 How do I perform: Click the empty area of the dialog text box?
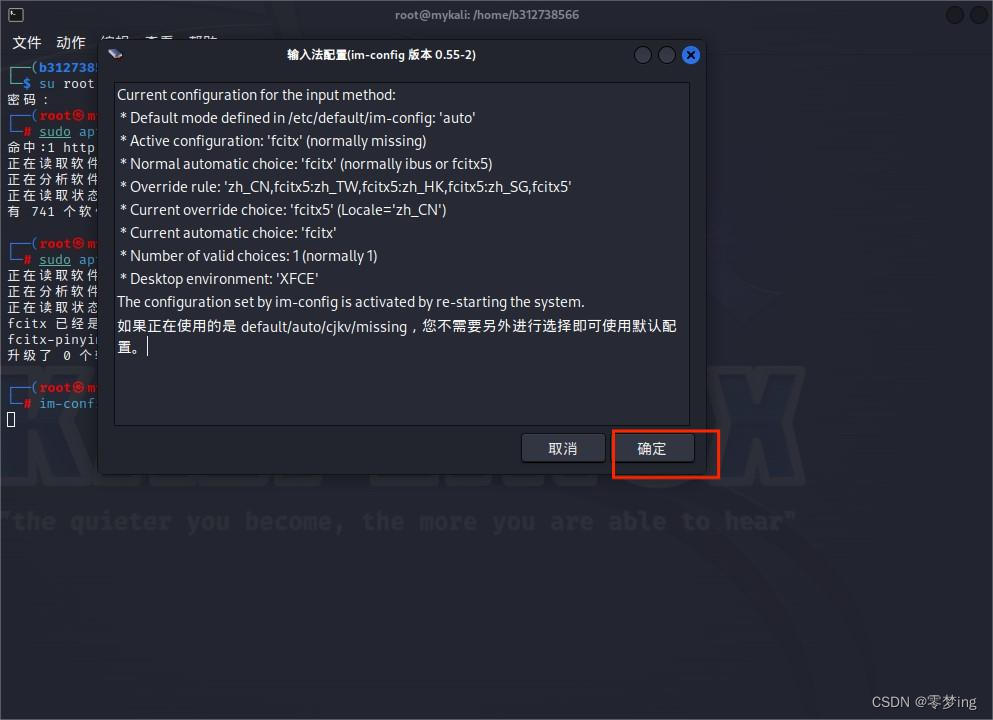[x=402, y=391]
